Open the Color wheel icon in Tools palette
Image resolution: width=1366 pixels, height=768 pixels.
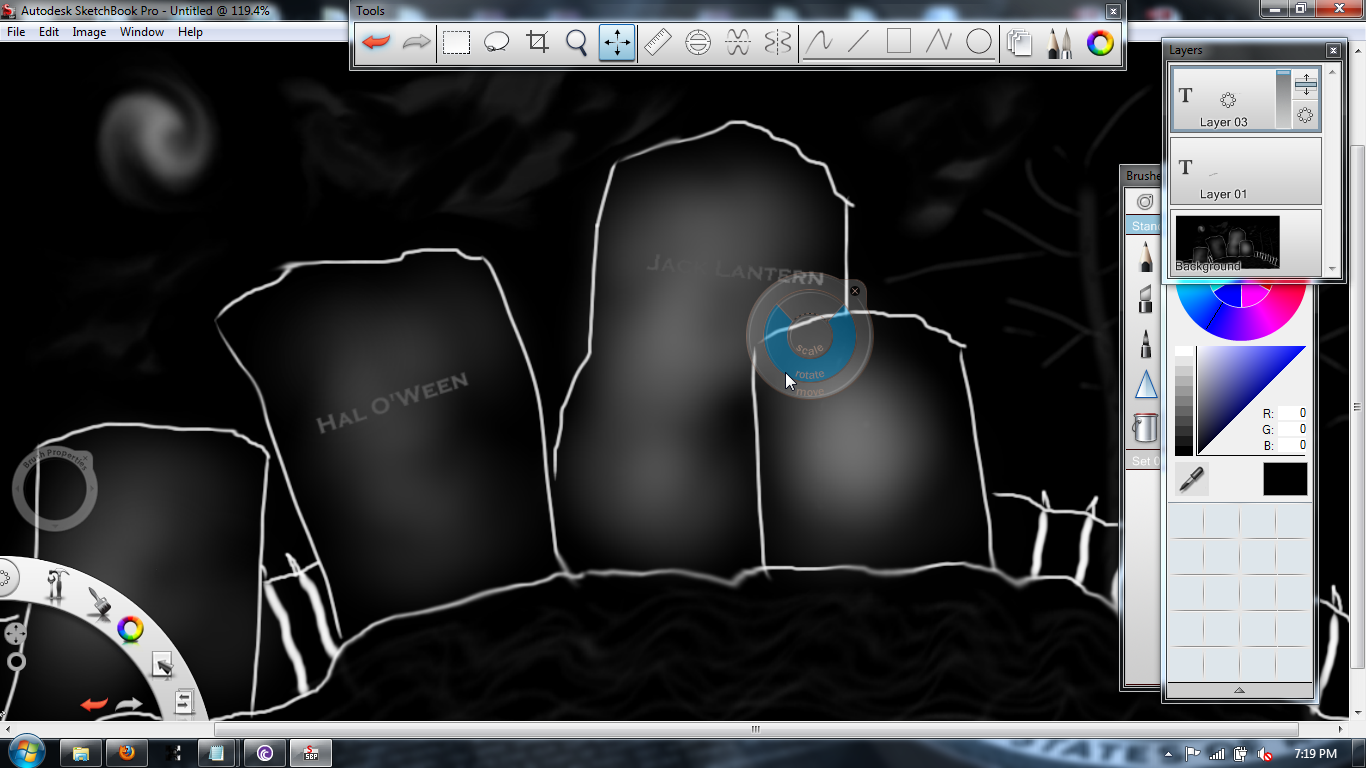(x=1100, y=43)
